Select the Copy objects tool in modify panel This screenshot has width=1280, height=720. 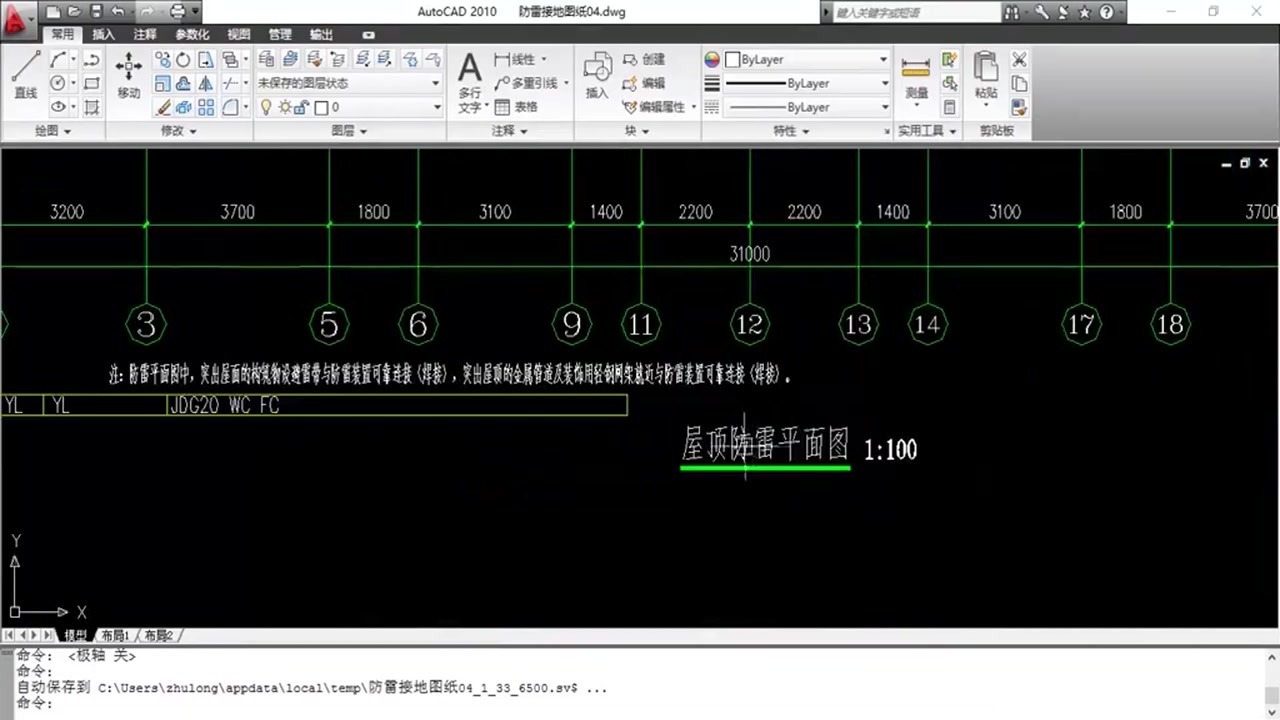[x=162, y=60]
